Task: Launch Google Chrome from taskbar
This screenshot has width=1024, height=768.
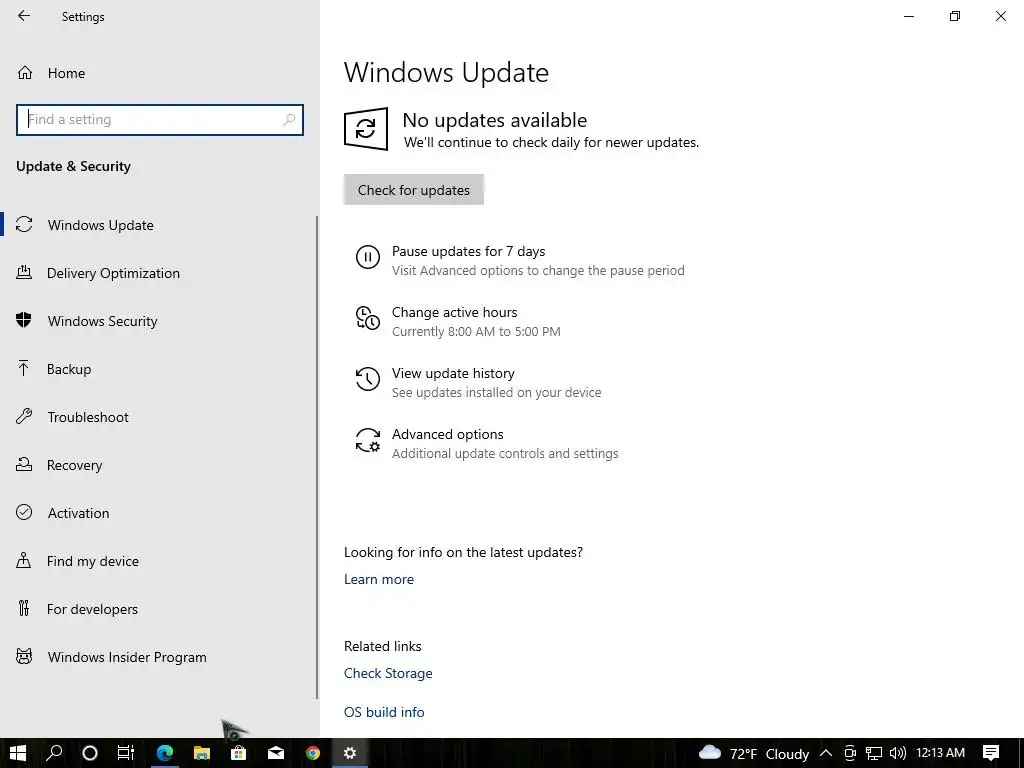Action: click(x=313, y=753)
